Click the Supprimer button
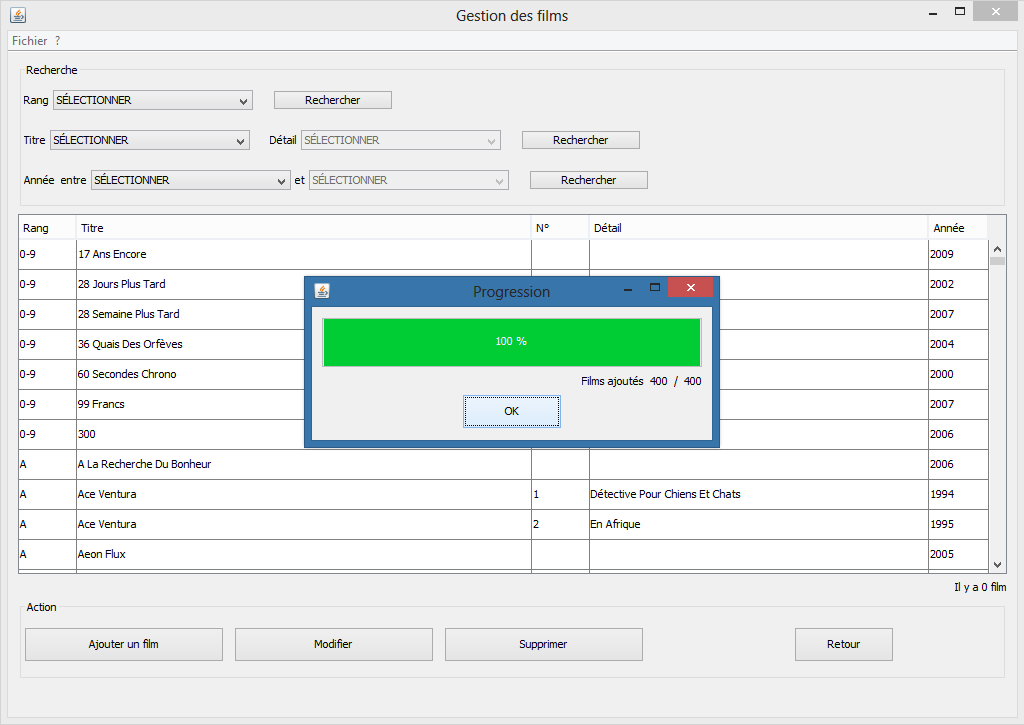 click(x=543, y=644)
